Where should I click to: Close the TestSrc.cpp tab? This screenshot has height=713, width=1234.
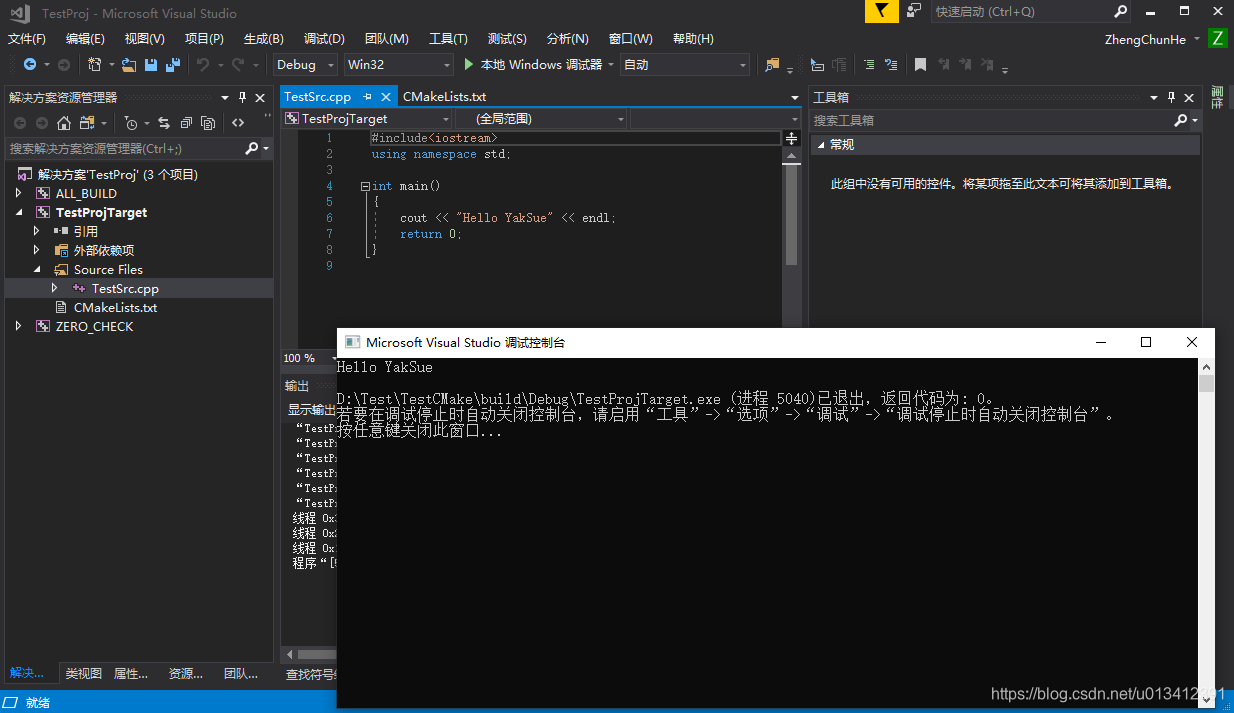point(385,97)
